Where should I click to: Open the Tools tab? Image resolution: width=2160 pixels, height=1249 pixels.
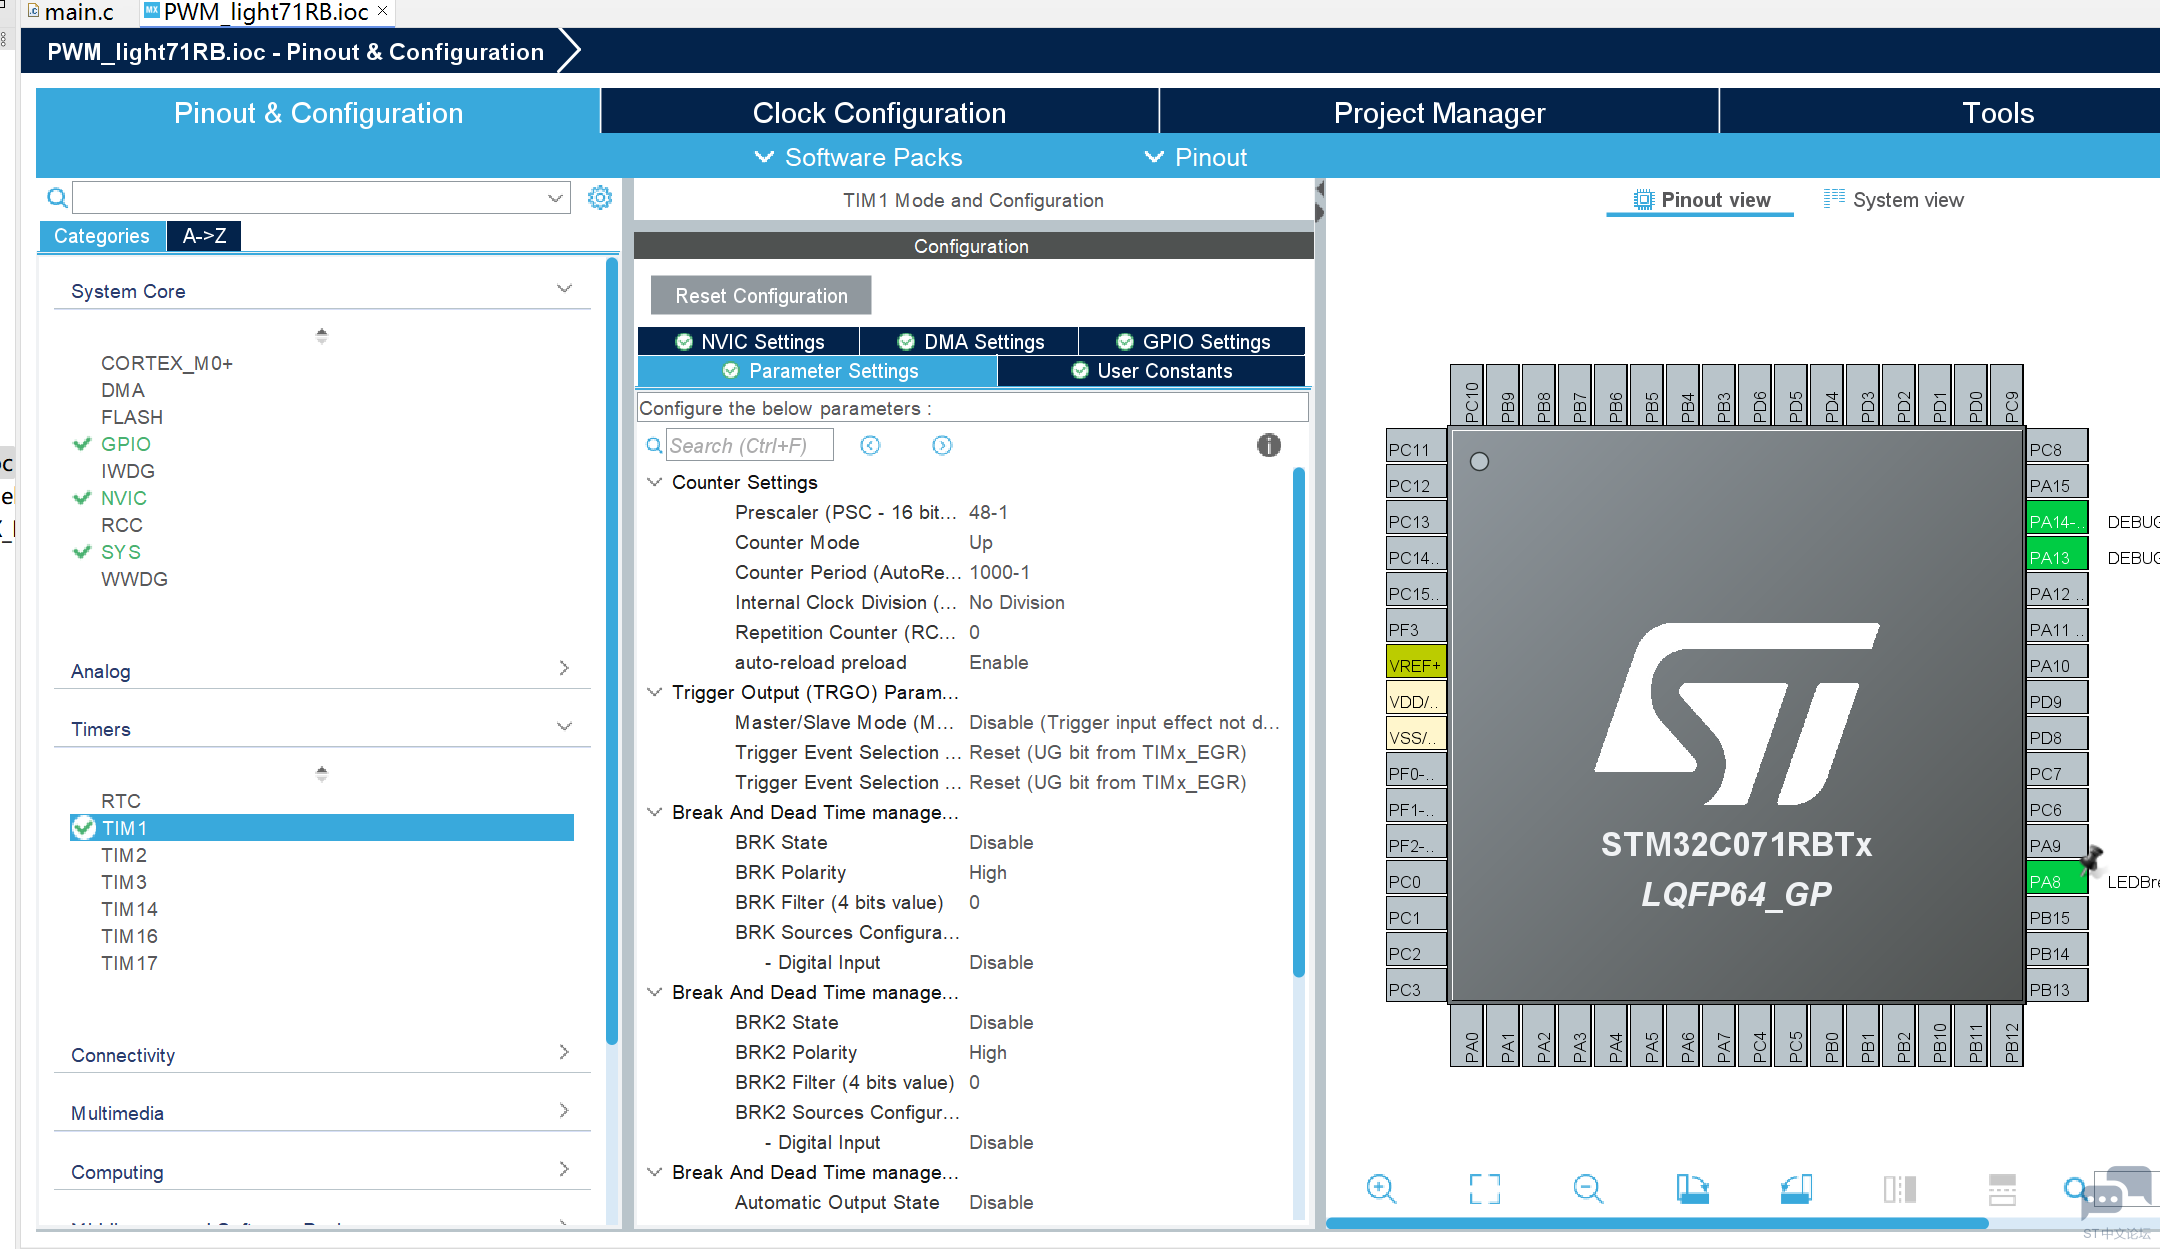pyautogui.click(x=1998, y=112)
